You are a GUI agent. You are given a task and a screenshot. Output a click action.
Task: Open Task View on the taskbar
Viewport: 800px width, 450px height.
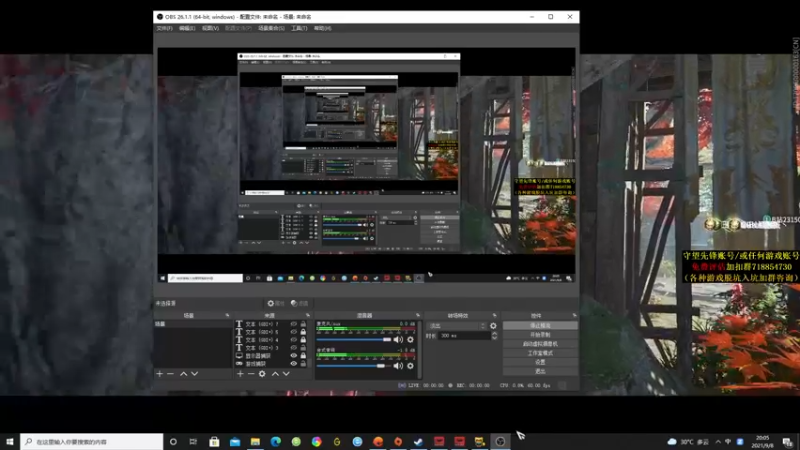(x=193, y=442)
